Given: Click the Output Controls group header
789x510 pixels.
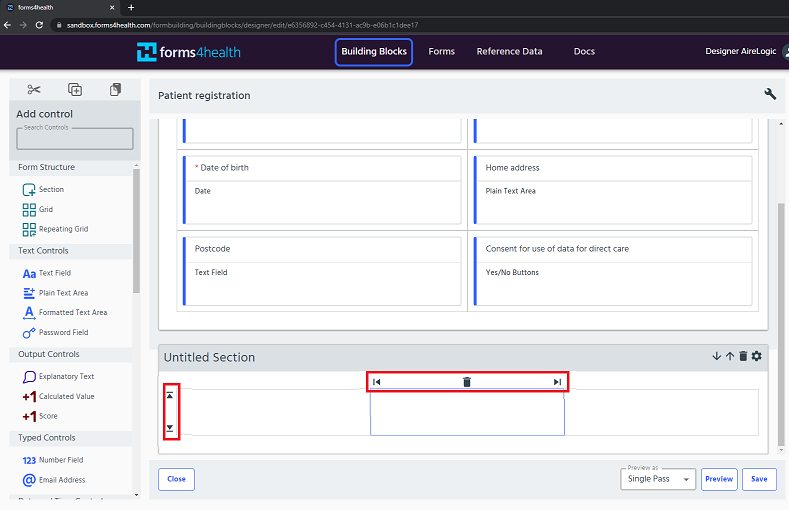Looking at the screenshot, I should point(71,355).
